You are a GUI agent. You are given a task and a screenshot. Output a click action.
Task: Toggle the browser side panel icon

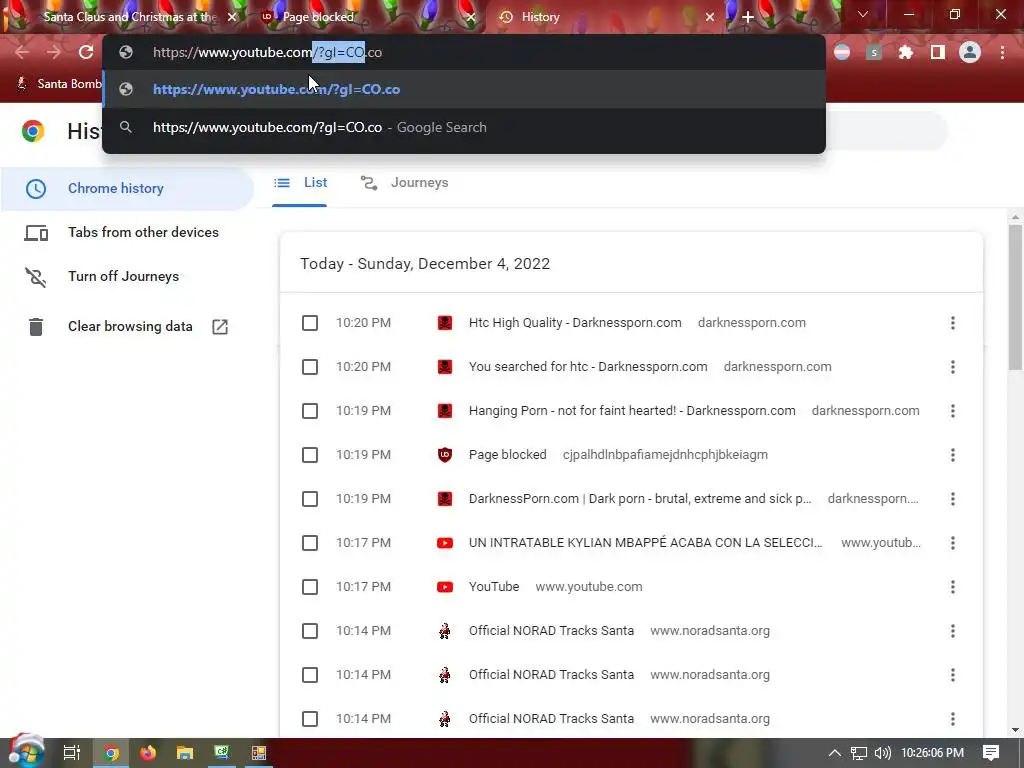tap(938, 52)
